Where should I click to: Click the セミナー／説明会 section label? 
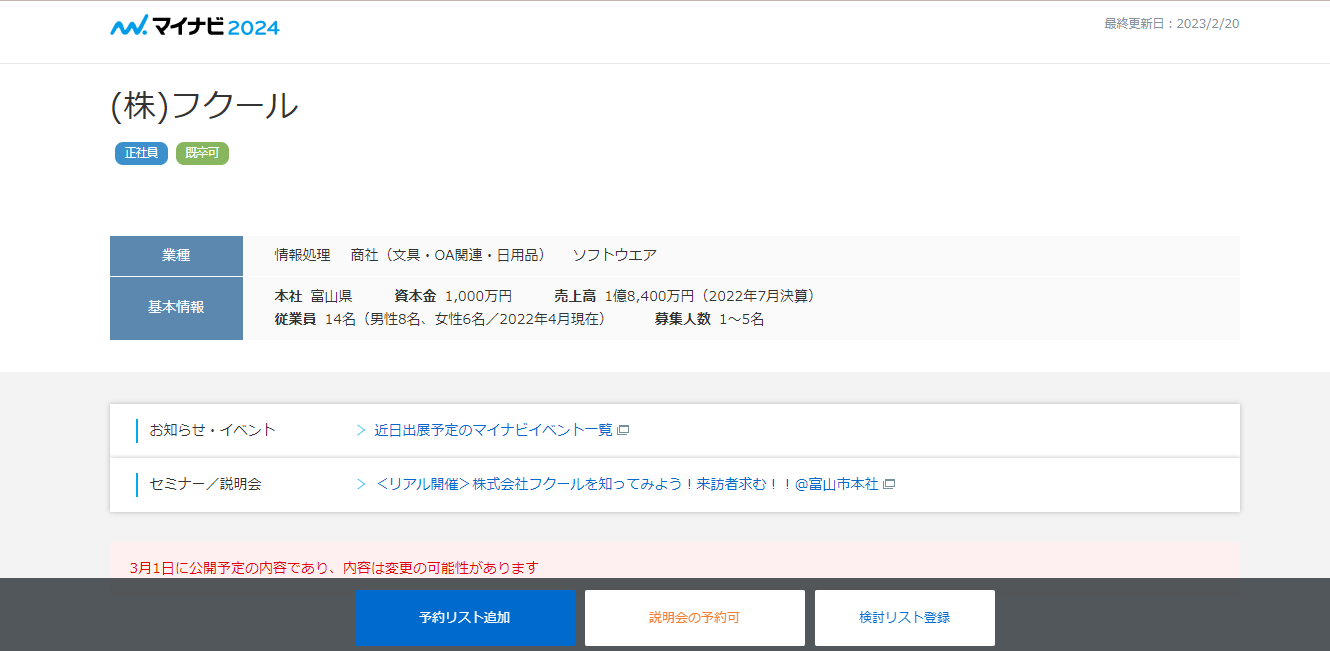coord(205,484)
